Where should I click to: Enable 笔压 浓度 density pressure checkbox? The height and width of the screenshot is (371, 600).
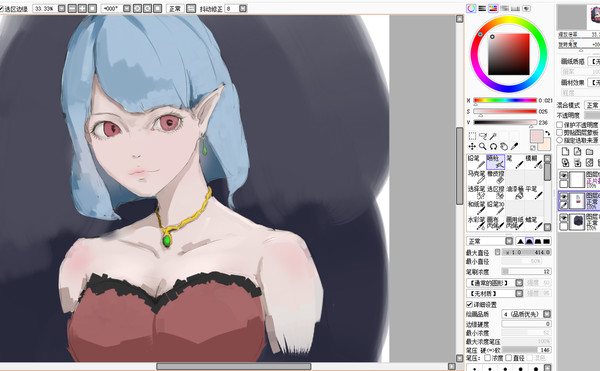tap(488, 358)
